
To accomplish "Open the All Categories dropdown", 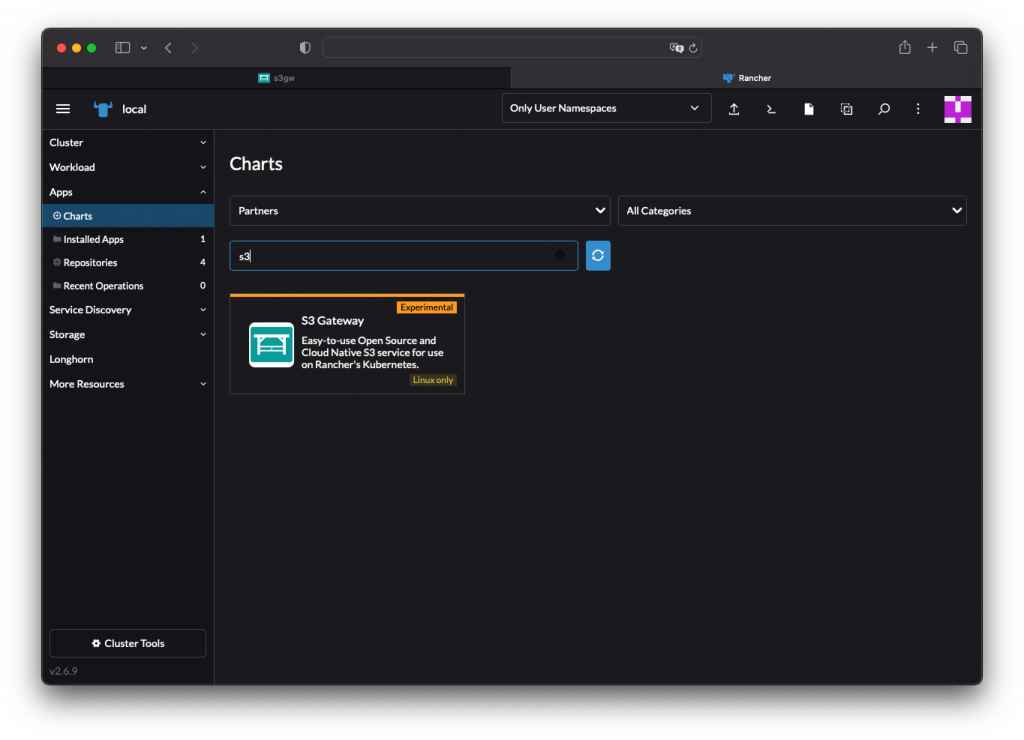I will click(x=791, y=211).
